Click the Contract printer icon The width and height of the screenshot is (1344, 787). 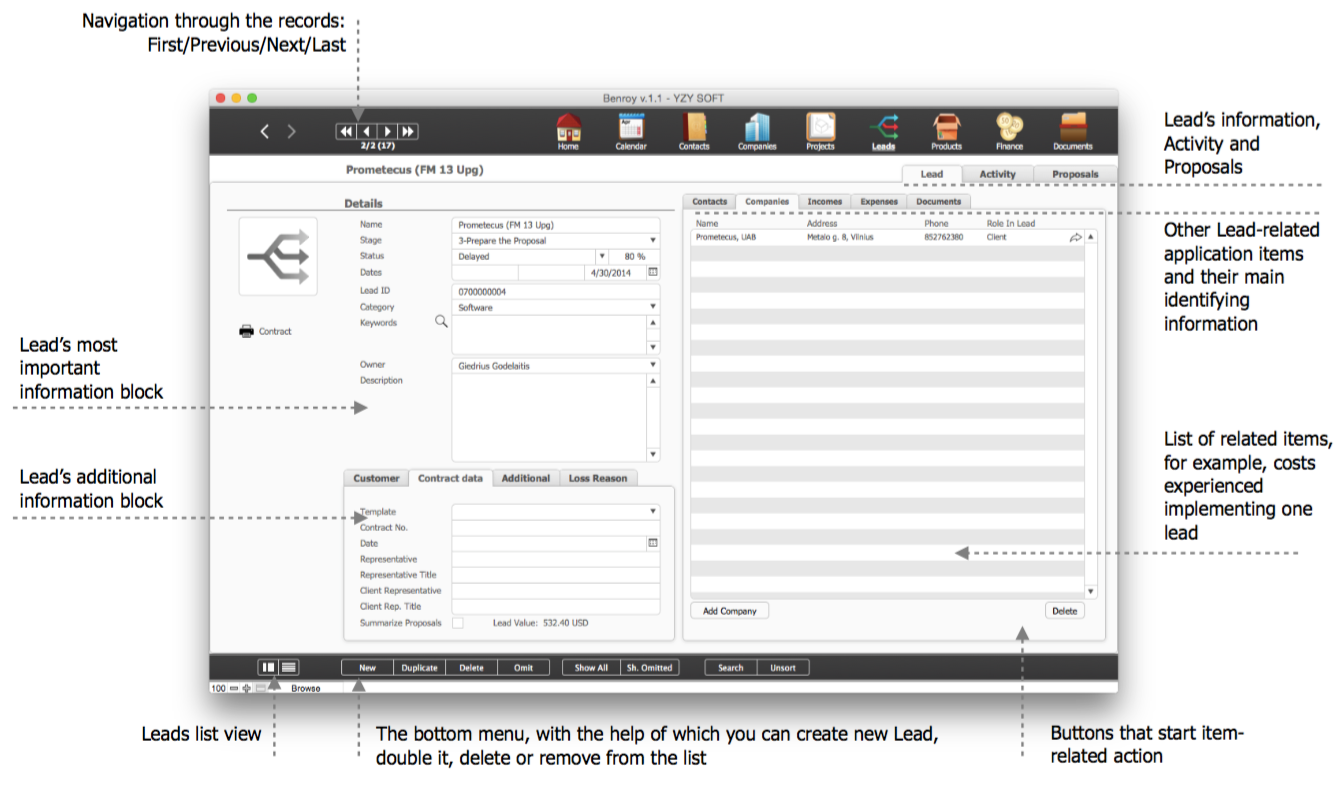click(247, 331)
